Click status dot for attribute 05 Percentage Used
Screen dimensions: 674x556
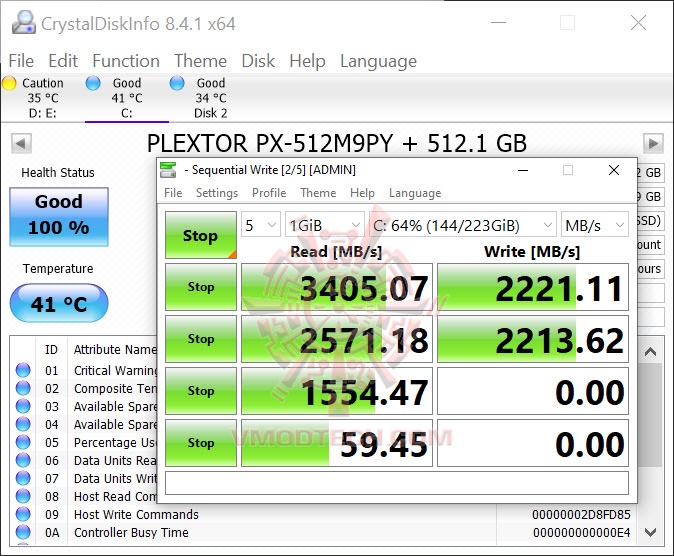coord(23,442)
